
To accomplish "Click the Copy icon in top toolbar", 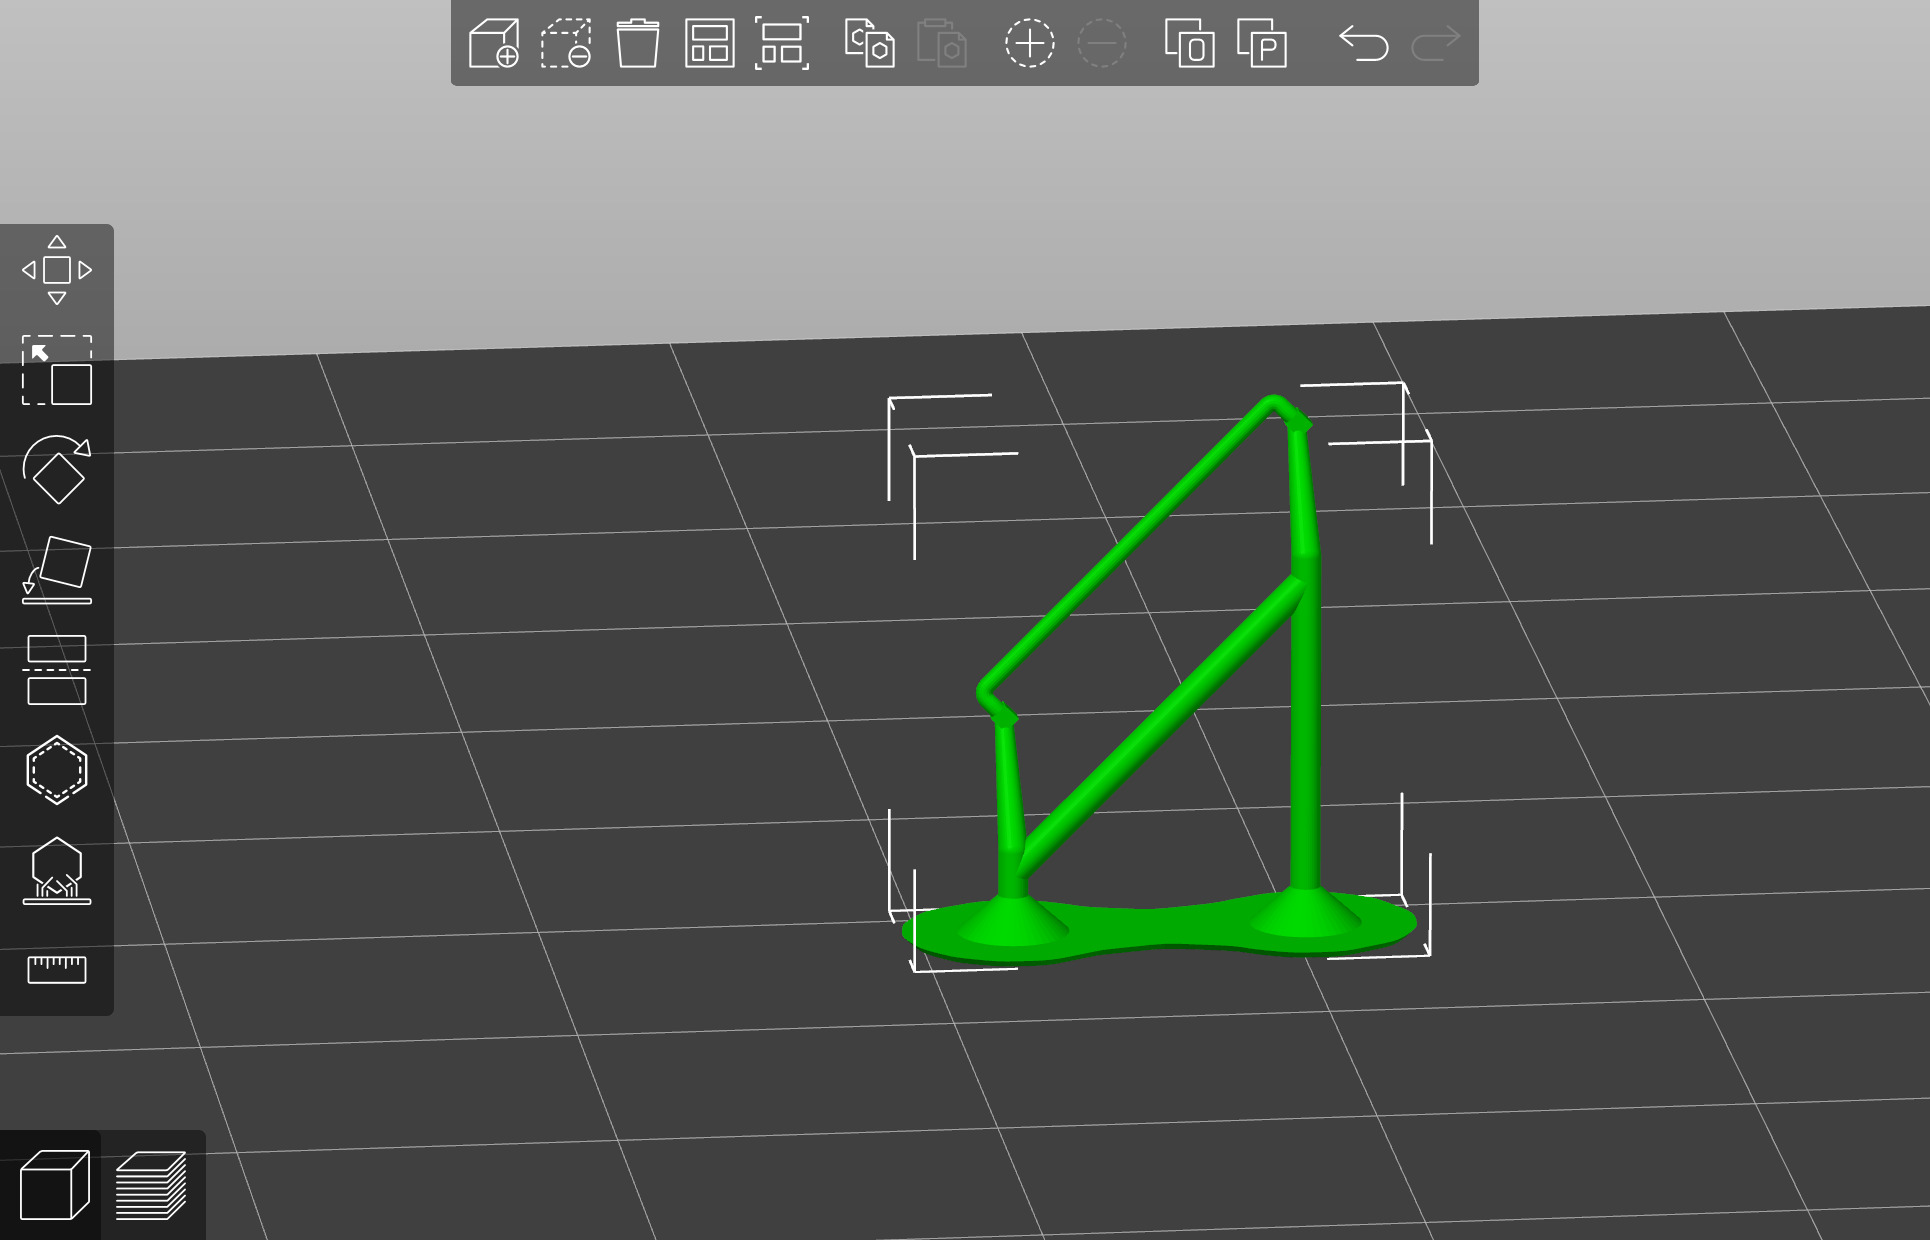I will click(x=869, y=44).
